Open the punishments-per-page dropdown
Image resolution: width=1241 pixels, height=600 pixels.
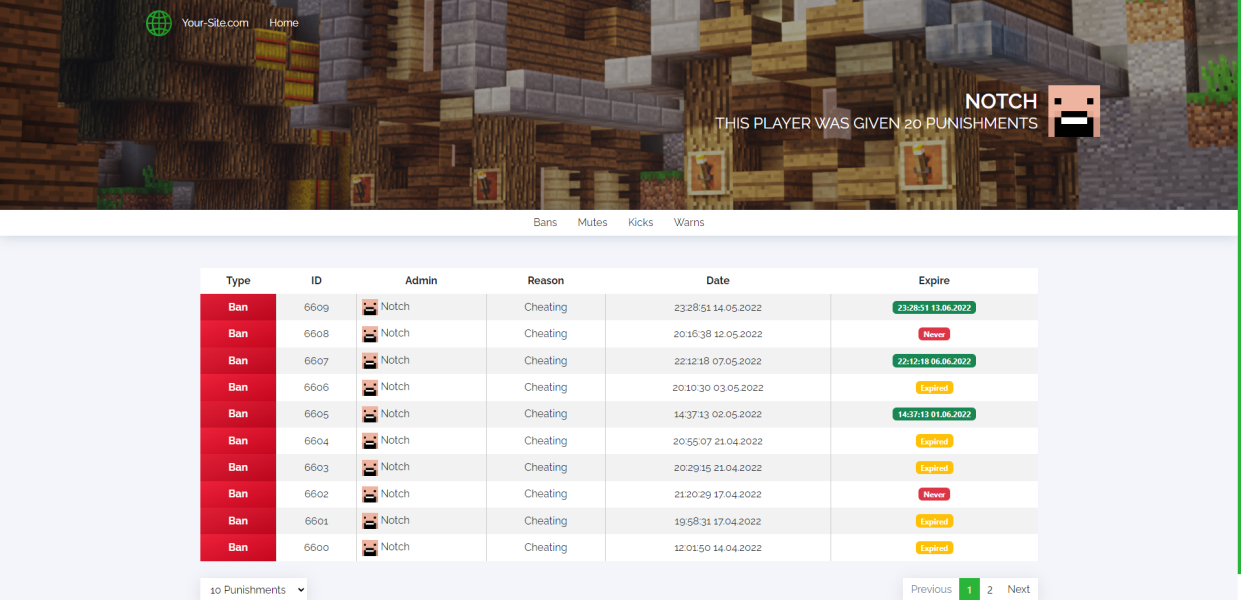254,589
